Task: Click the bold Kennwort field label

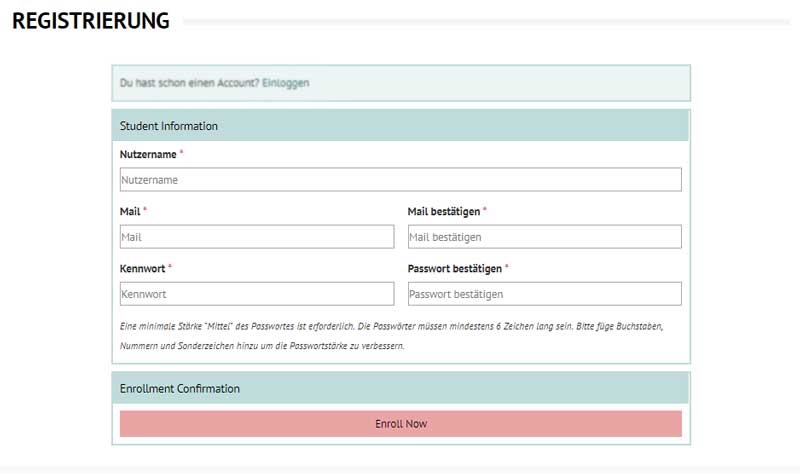Action: 142,269
